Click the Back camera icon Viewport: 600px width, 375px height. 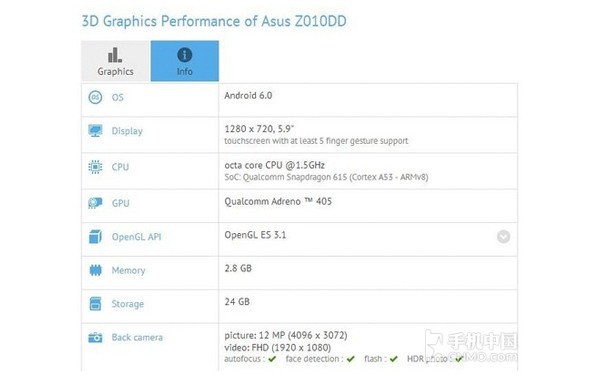(95, 338)
